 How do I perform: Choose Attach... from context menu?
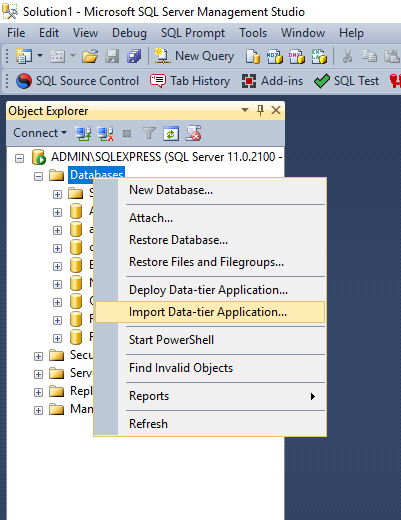[210, 218]
